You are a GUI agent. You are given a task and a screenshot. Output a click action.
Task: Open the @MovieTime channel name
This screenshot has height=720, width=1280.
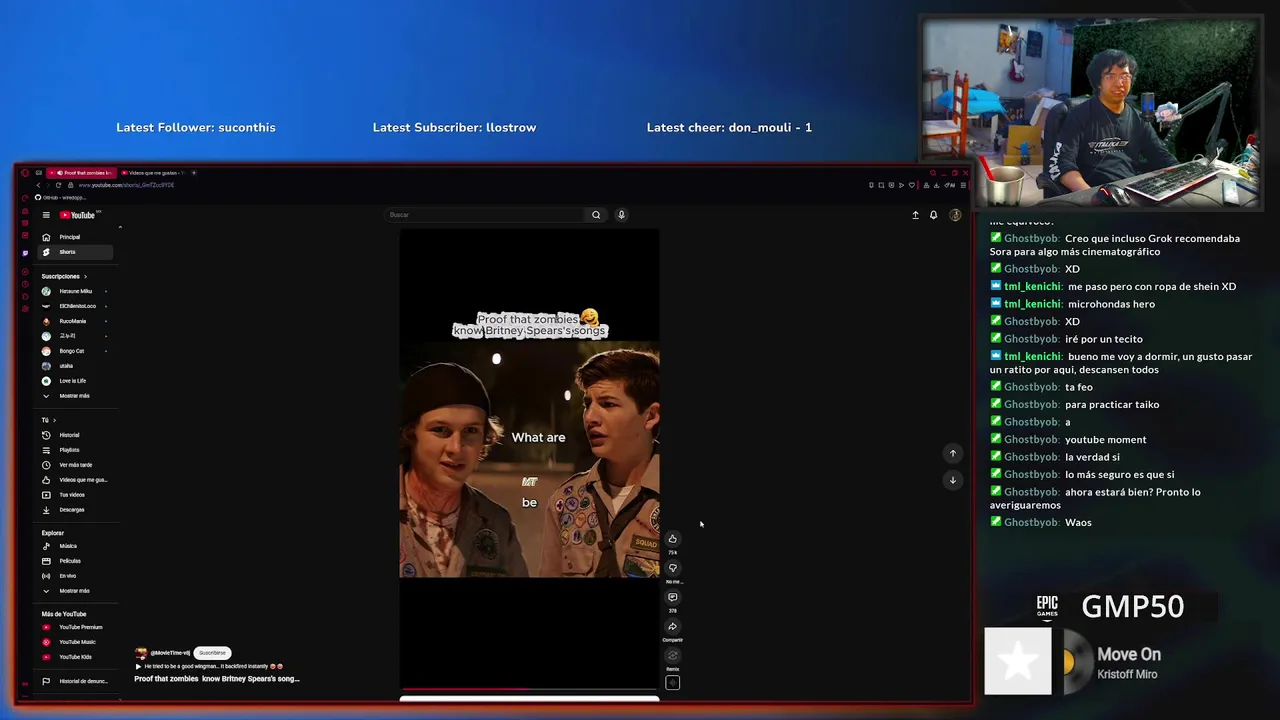point(170,653)
